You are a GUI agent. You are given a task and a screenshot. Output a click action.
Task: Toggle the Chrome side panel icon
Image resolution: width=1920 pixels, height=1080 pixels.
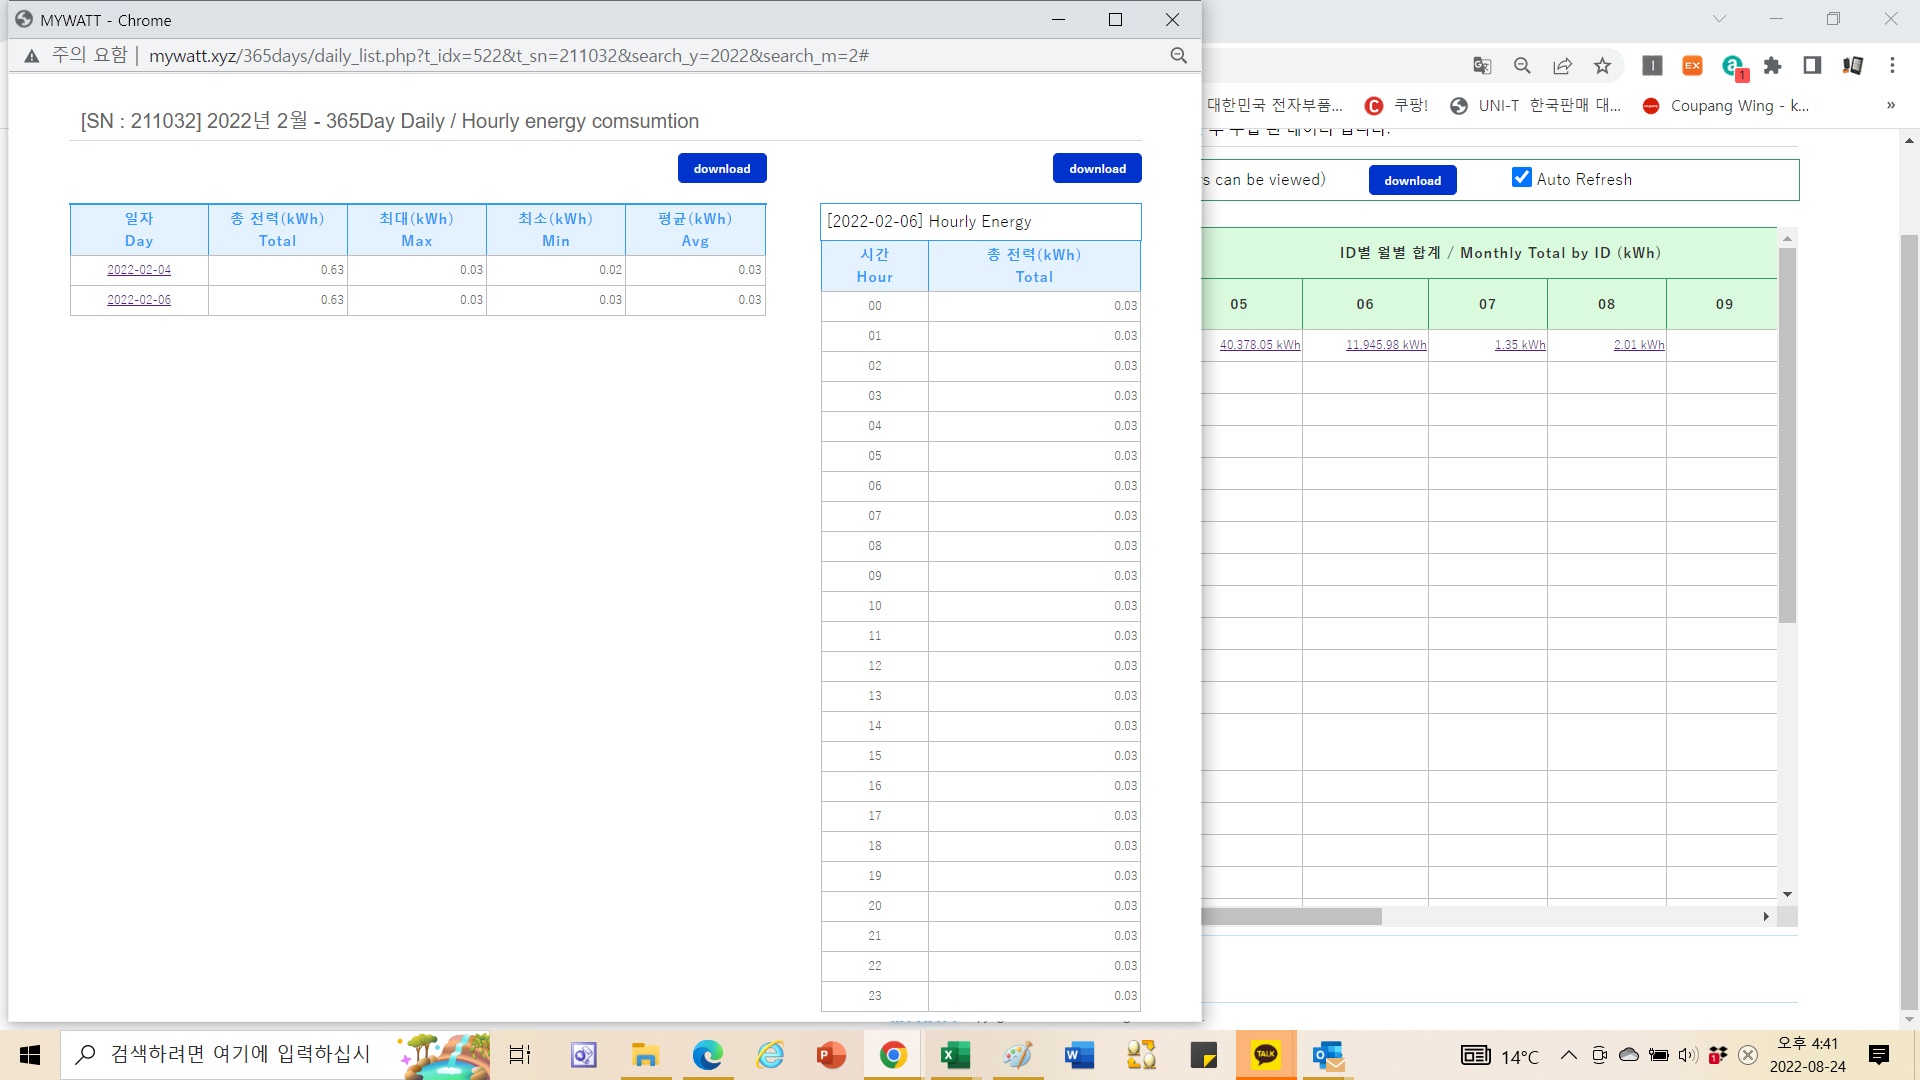coord(1812,66)
